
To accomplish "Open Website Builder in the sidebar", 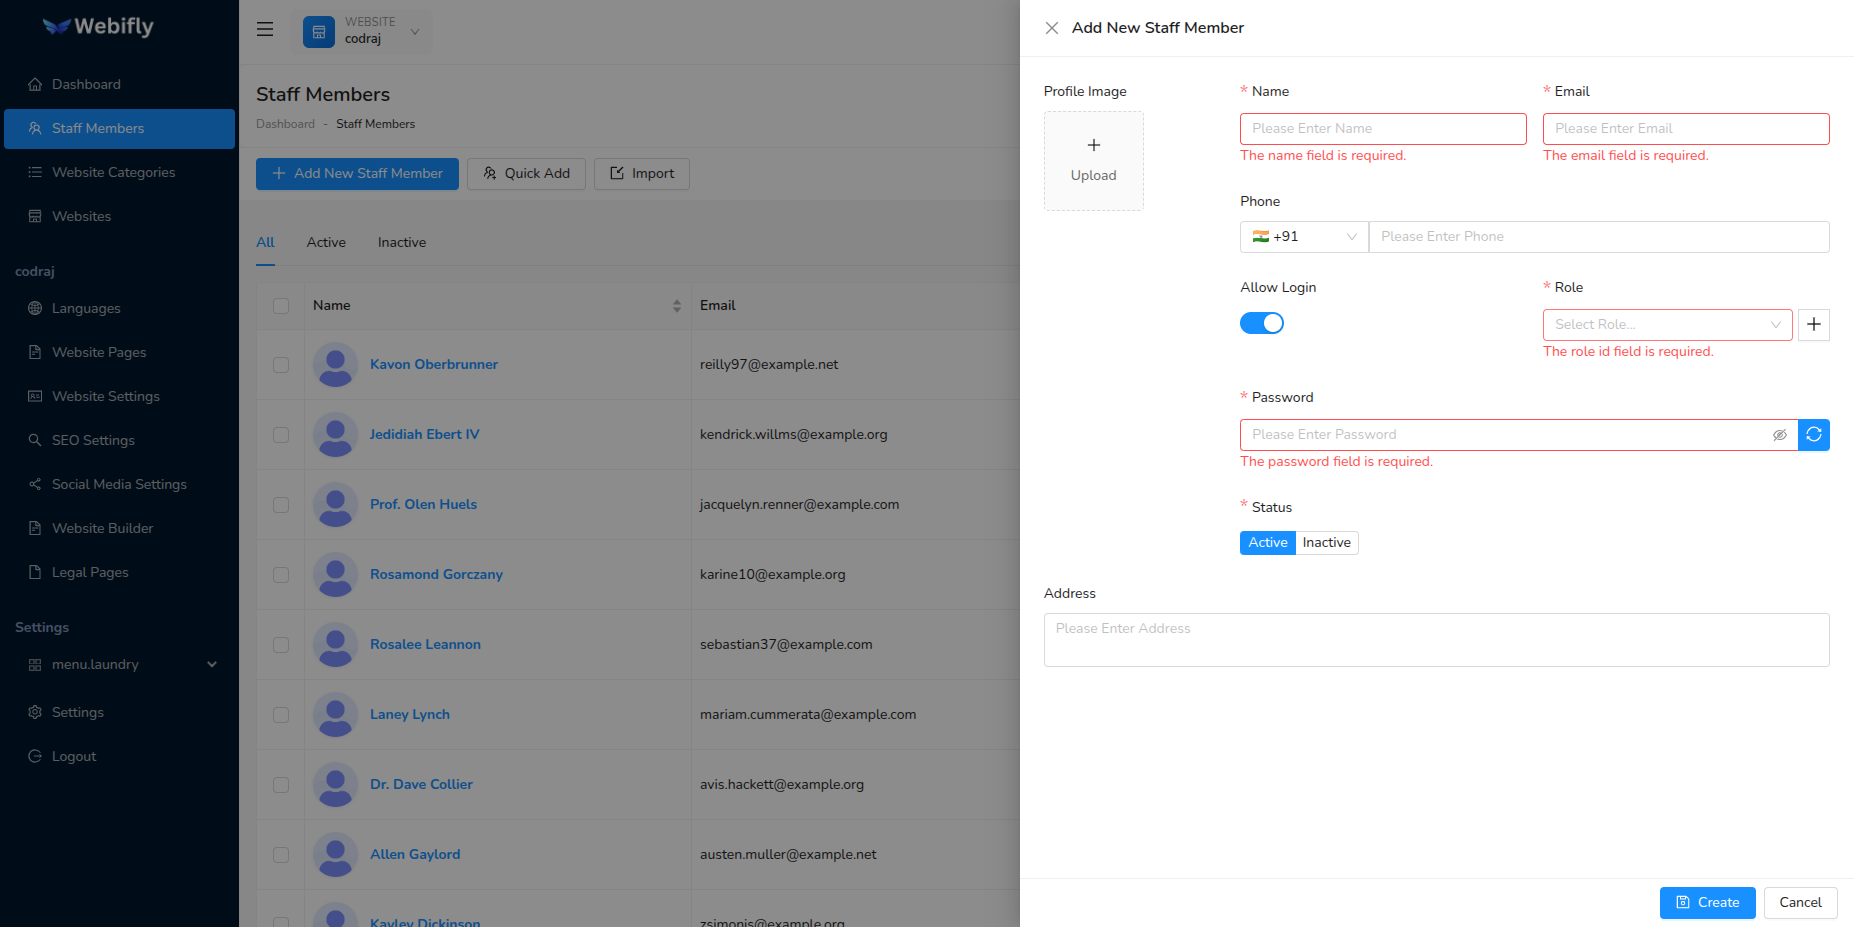I will click(x=102, y=529).
